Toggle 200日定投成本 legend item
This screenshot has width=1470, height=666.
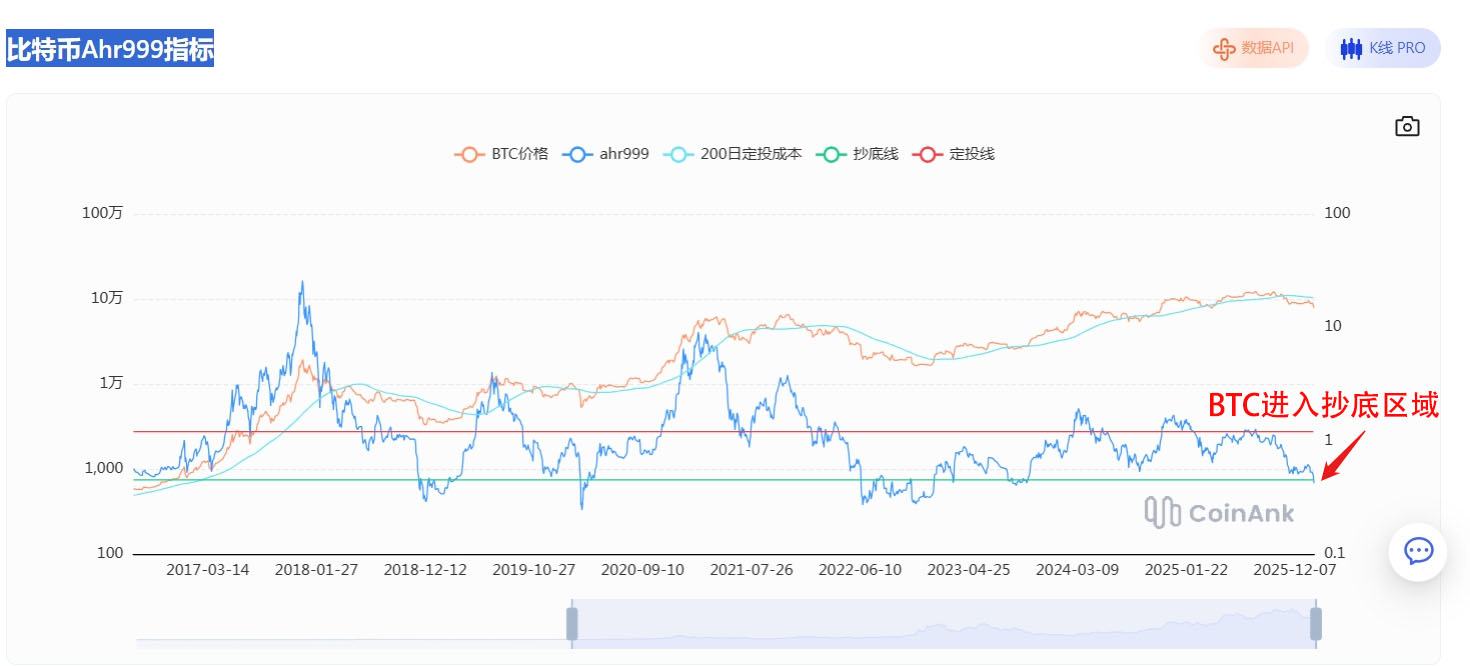735,154
